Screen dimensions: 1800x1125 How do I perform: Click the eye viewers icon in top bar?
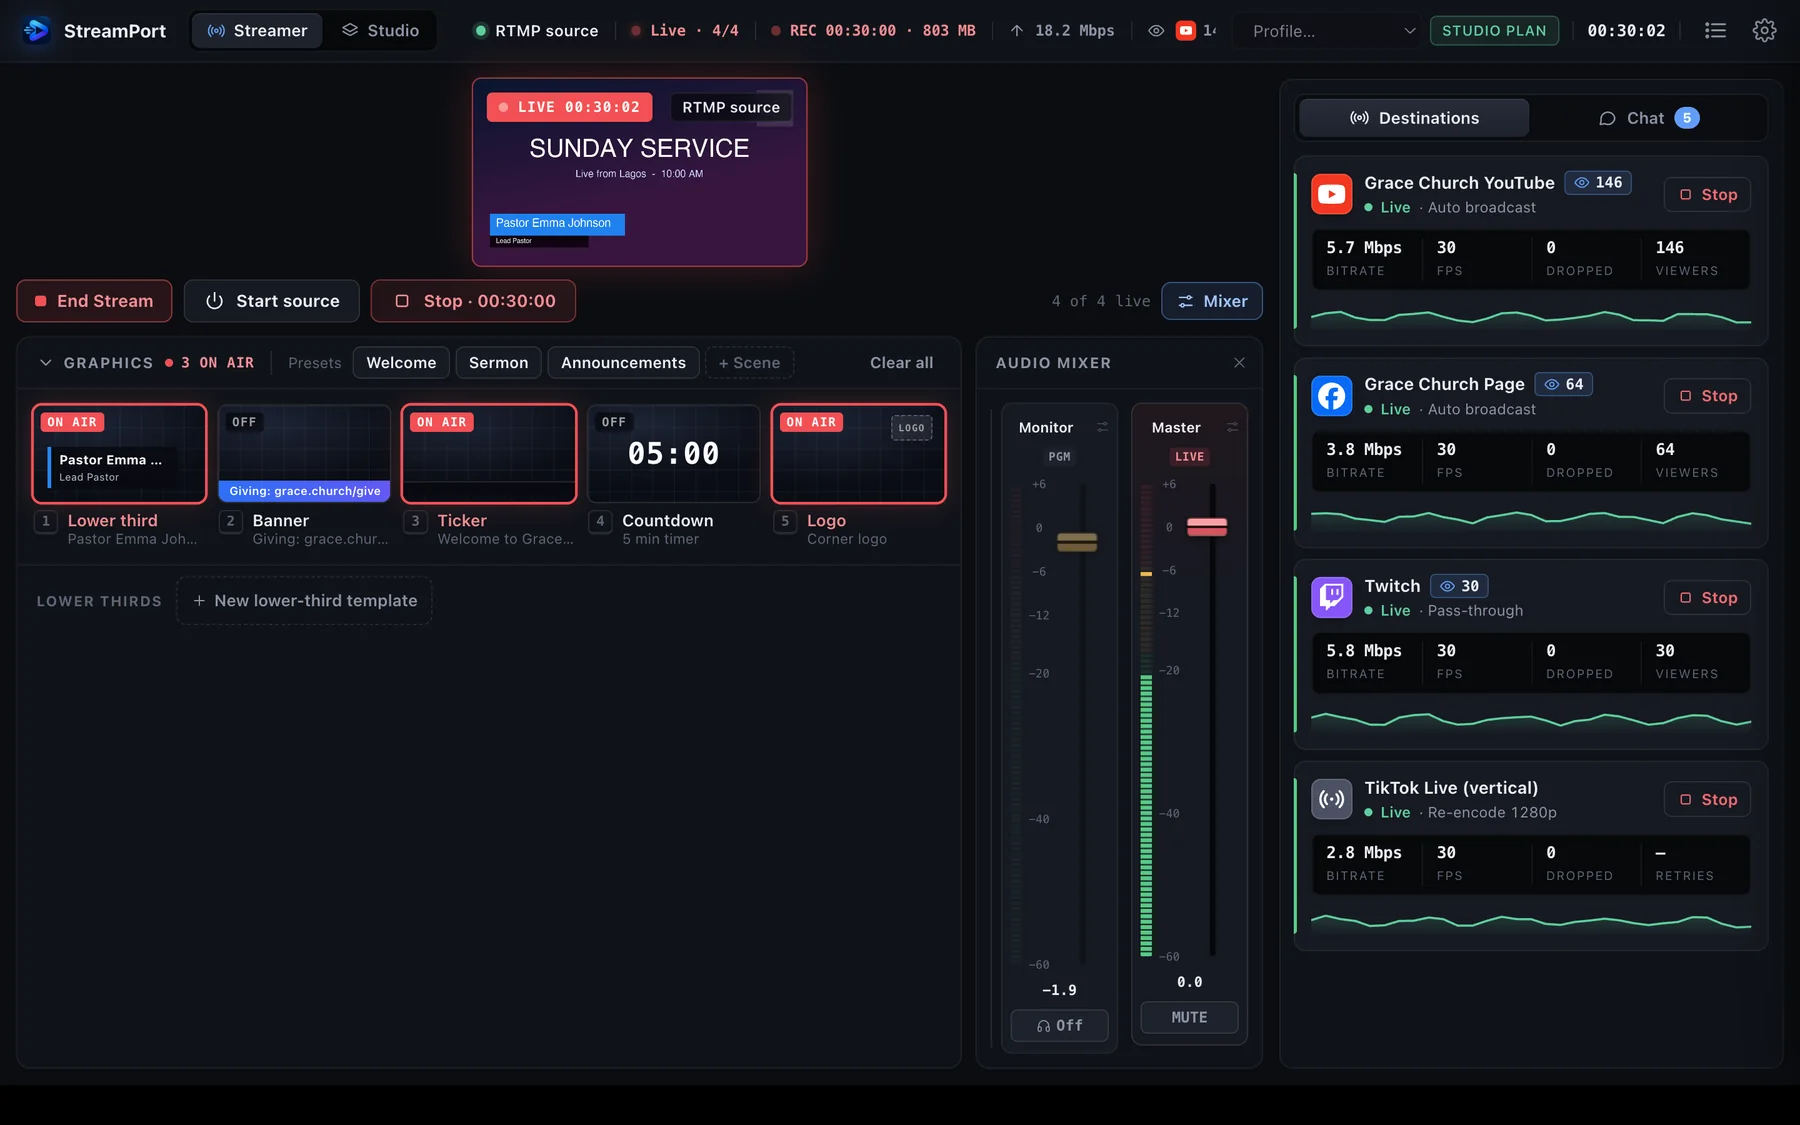tap(1156, 31)
